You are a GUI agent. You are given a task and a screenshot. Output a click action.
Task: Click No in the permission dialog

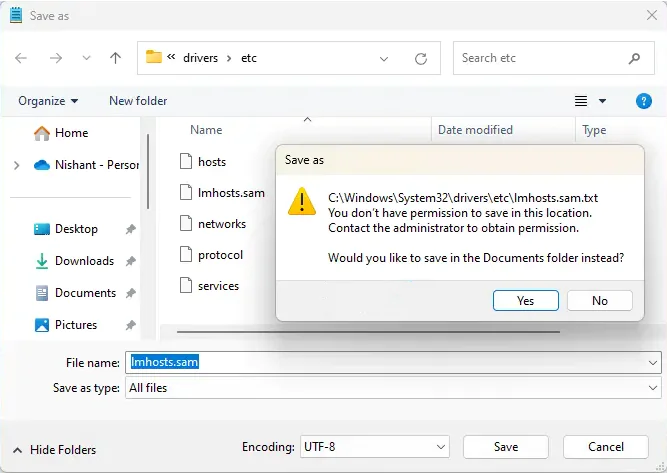pos(599,300)
